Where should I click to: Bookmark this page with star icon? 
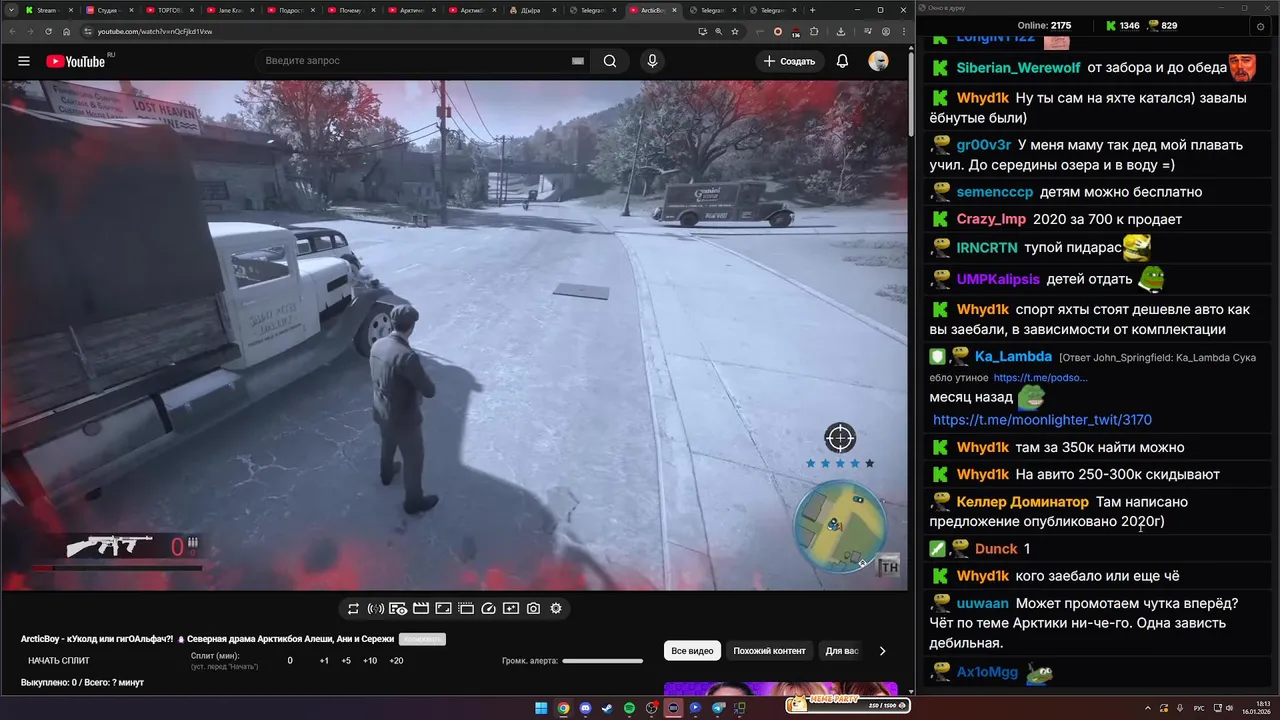(735, 31)
